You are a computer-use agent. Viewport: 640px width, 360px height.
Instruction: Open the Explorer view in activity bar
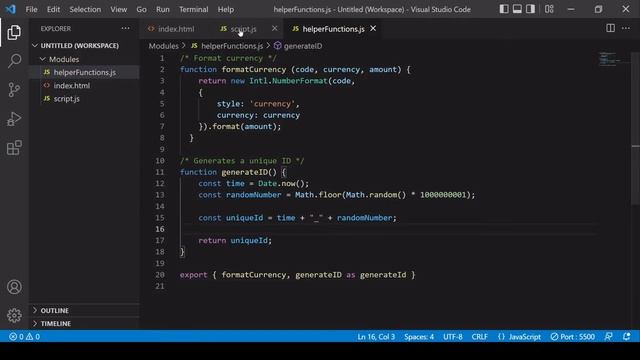click(14, 32)
